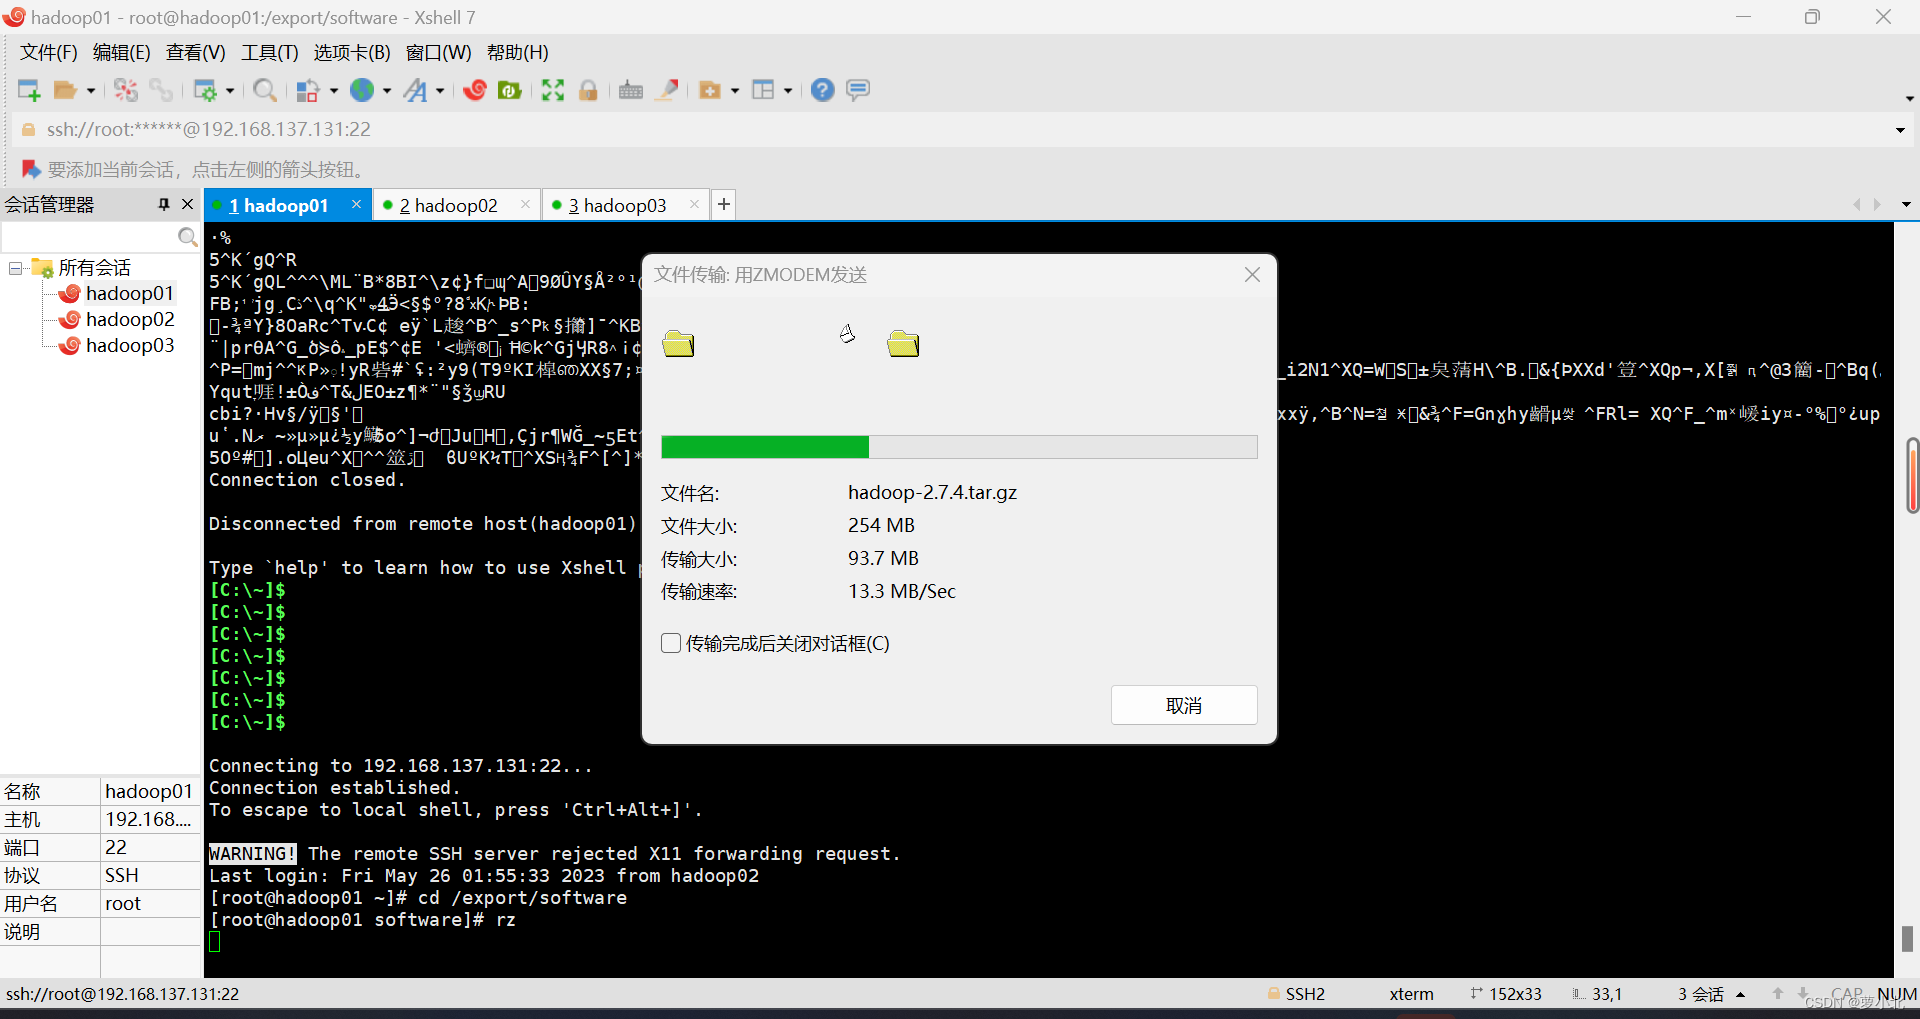Viewport: 1920px width, 1019px height.
Task: Click the SSH2 status bar entry
Action: coord(1296,994)
